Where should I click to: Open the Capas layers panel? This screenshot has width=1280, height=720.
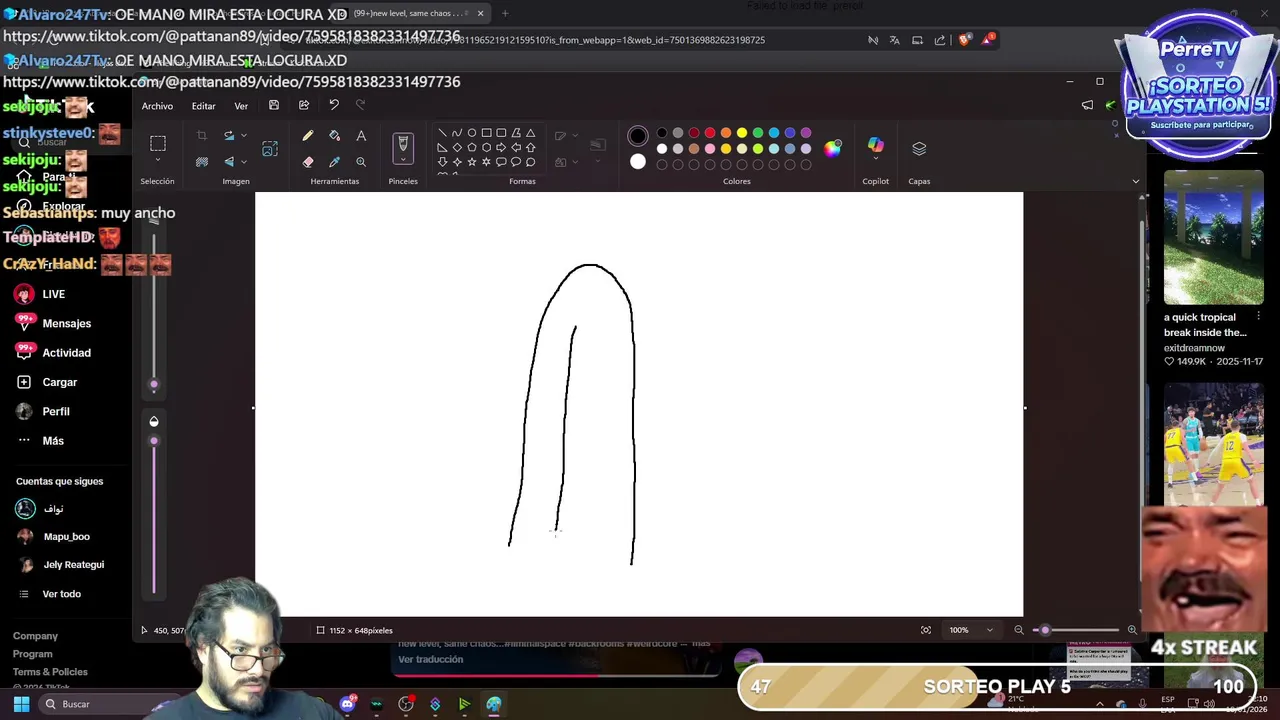[919, 148]
